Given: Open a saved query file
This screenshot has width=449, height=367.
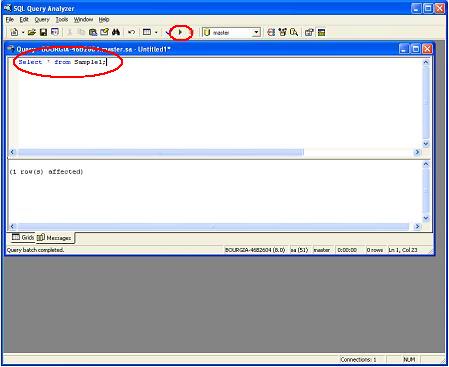Looking at the screenshot, I should (x=32, y=32).
